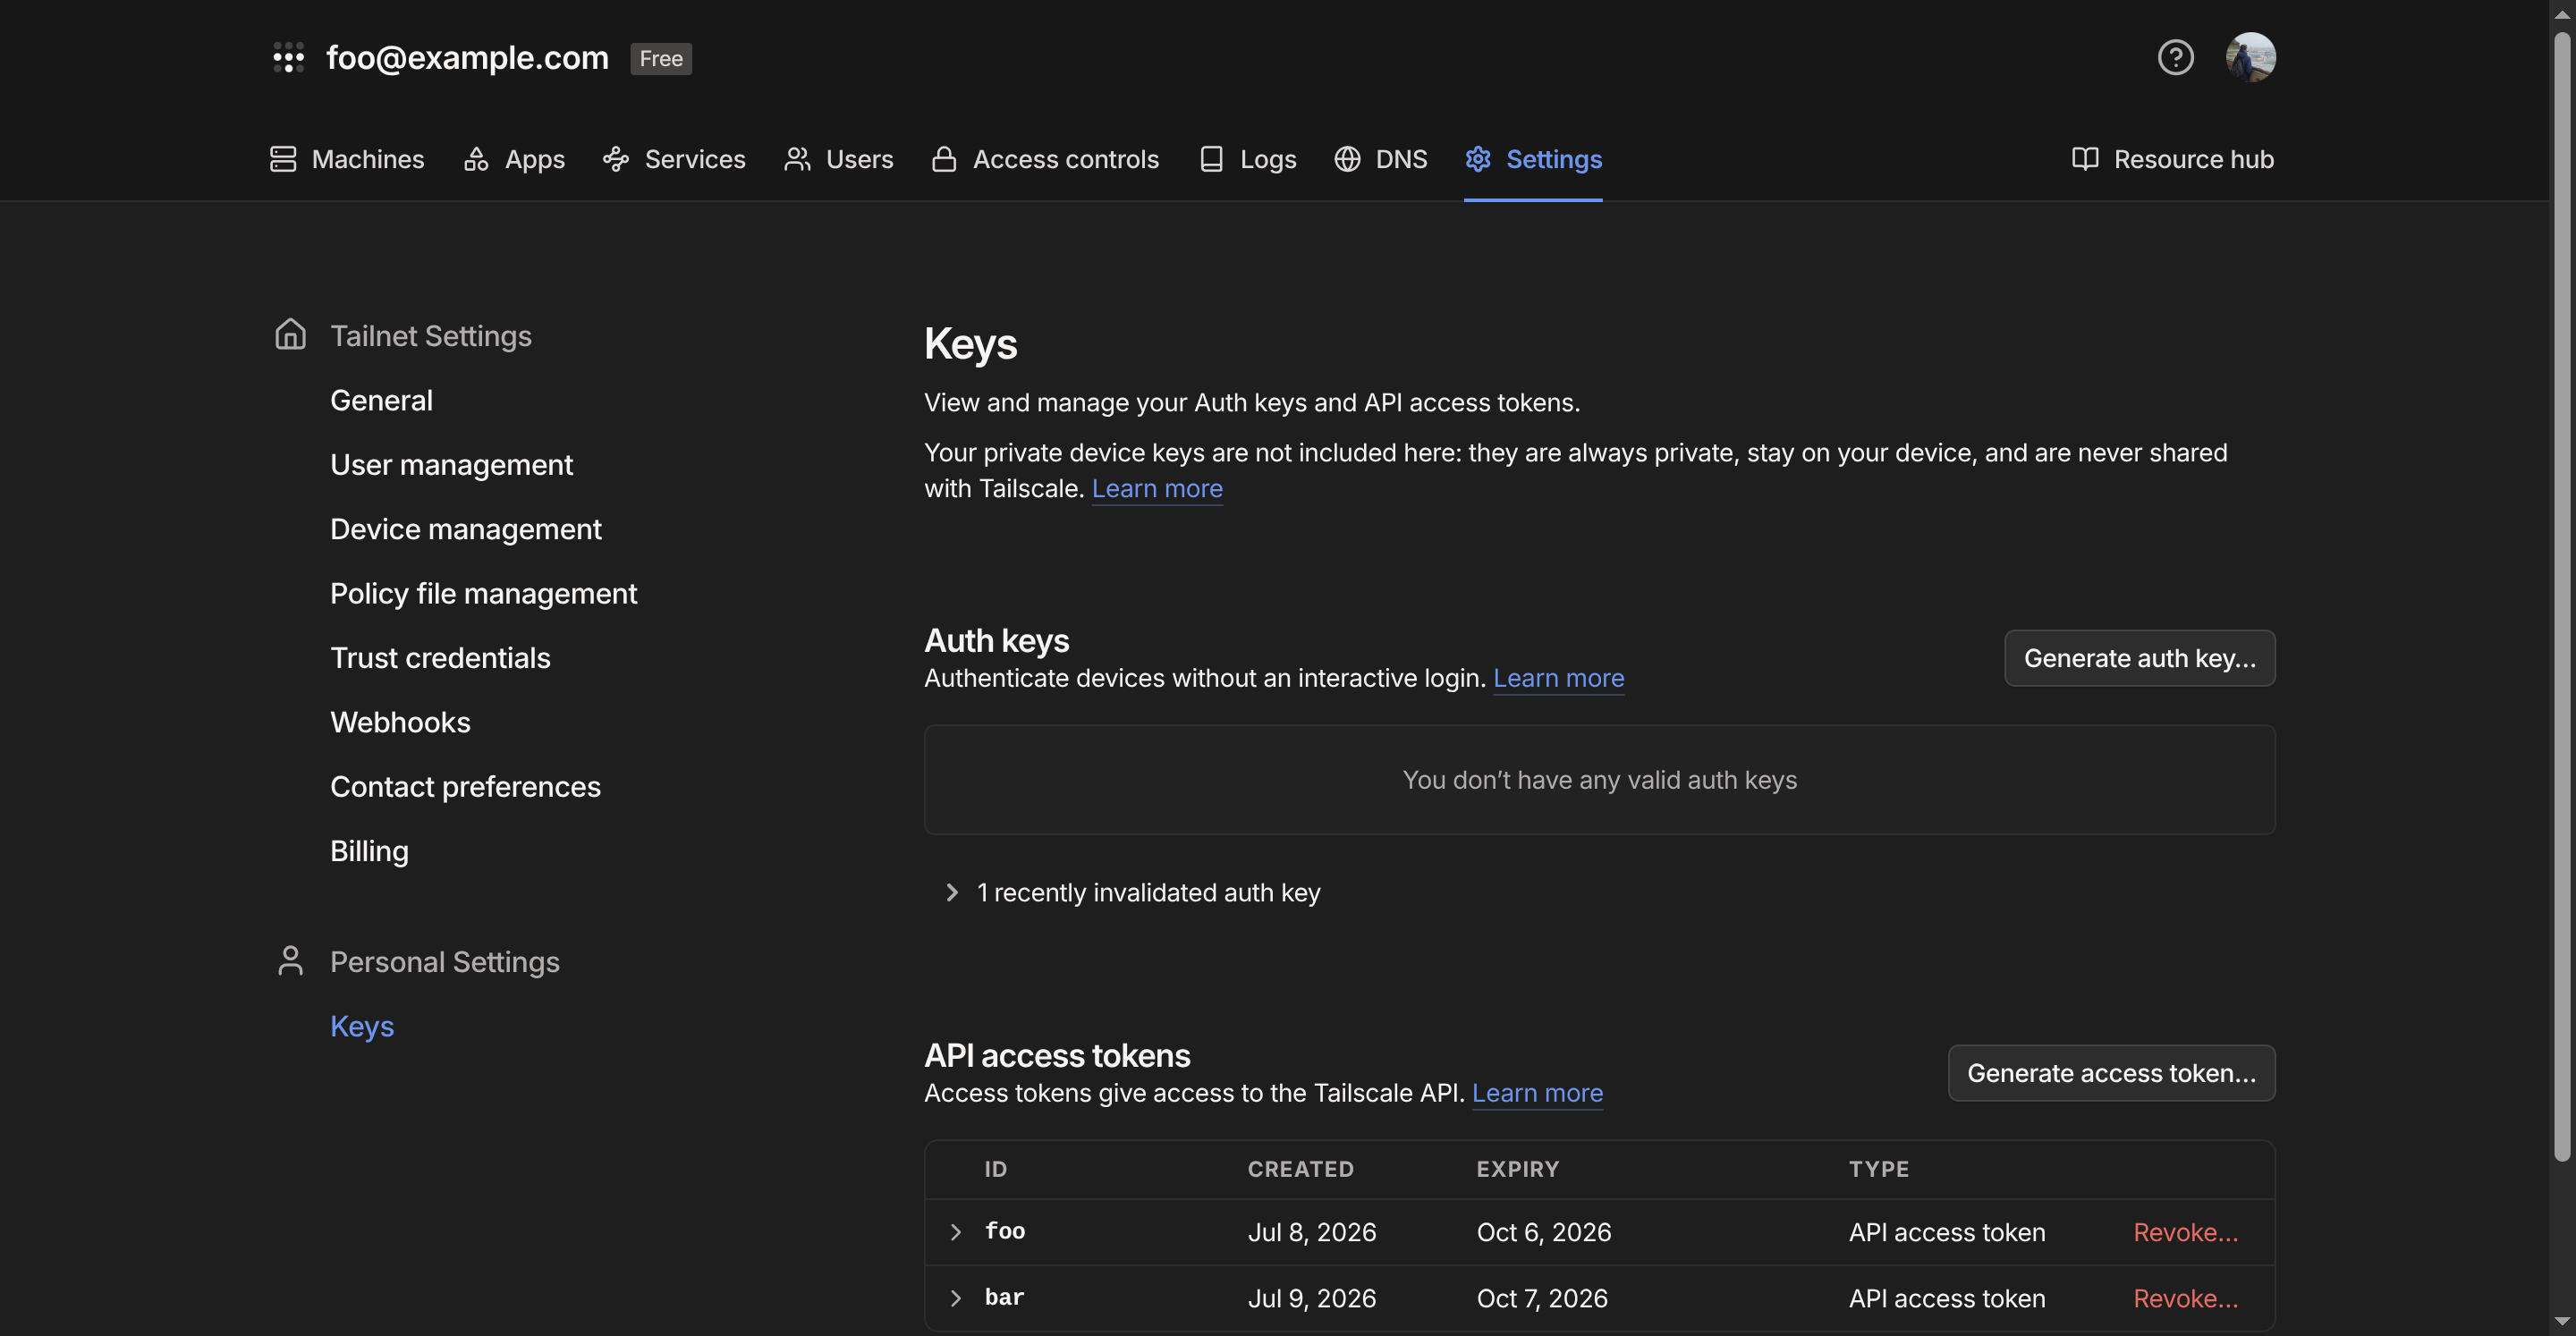2576x1336 pixels.
Task: View the Logs tab
Action: pyautogui.click(x=1247, y=159)
